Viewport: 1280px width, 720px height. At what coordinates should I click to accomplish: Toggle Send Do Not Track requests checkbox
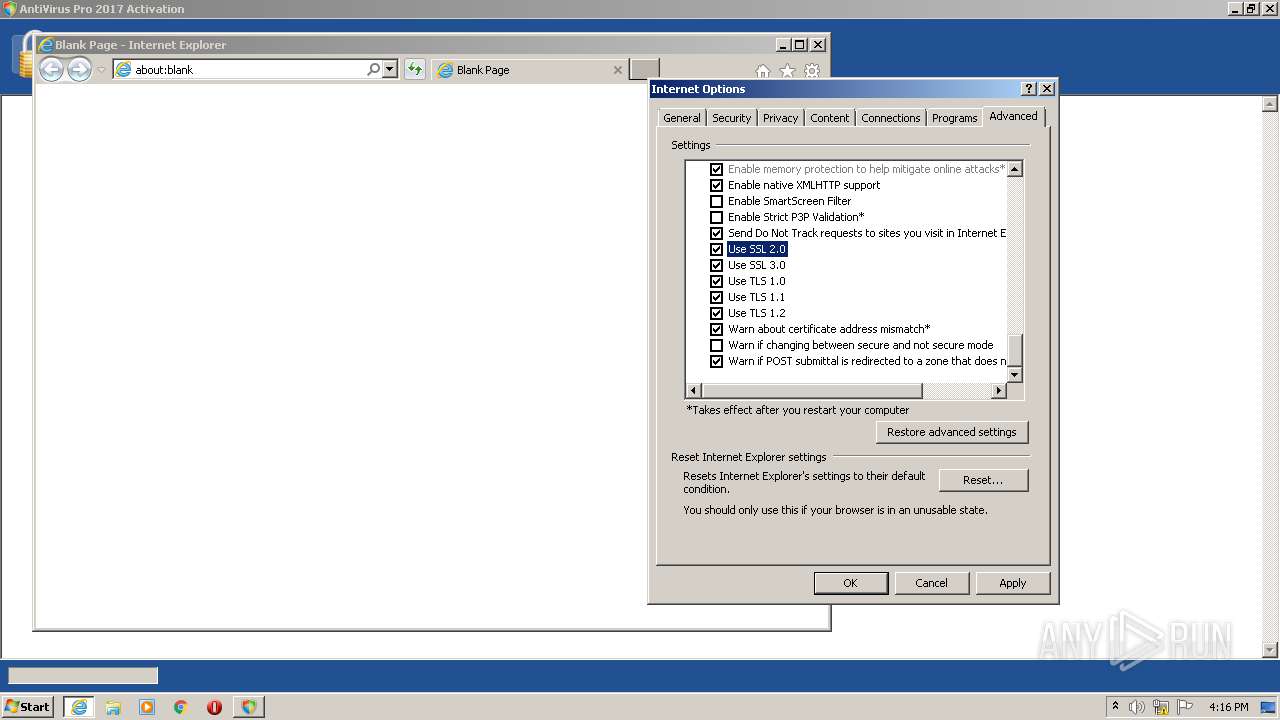(x=716, y=233)
